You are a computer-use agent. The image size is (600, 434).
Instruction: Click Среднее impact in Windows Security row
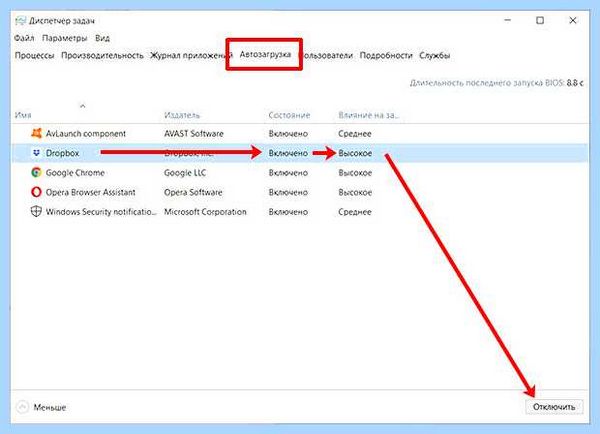[x=355, y=212]
